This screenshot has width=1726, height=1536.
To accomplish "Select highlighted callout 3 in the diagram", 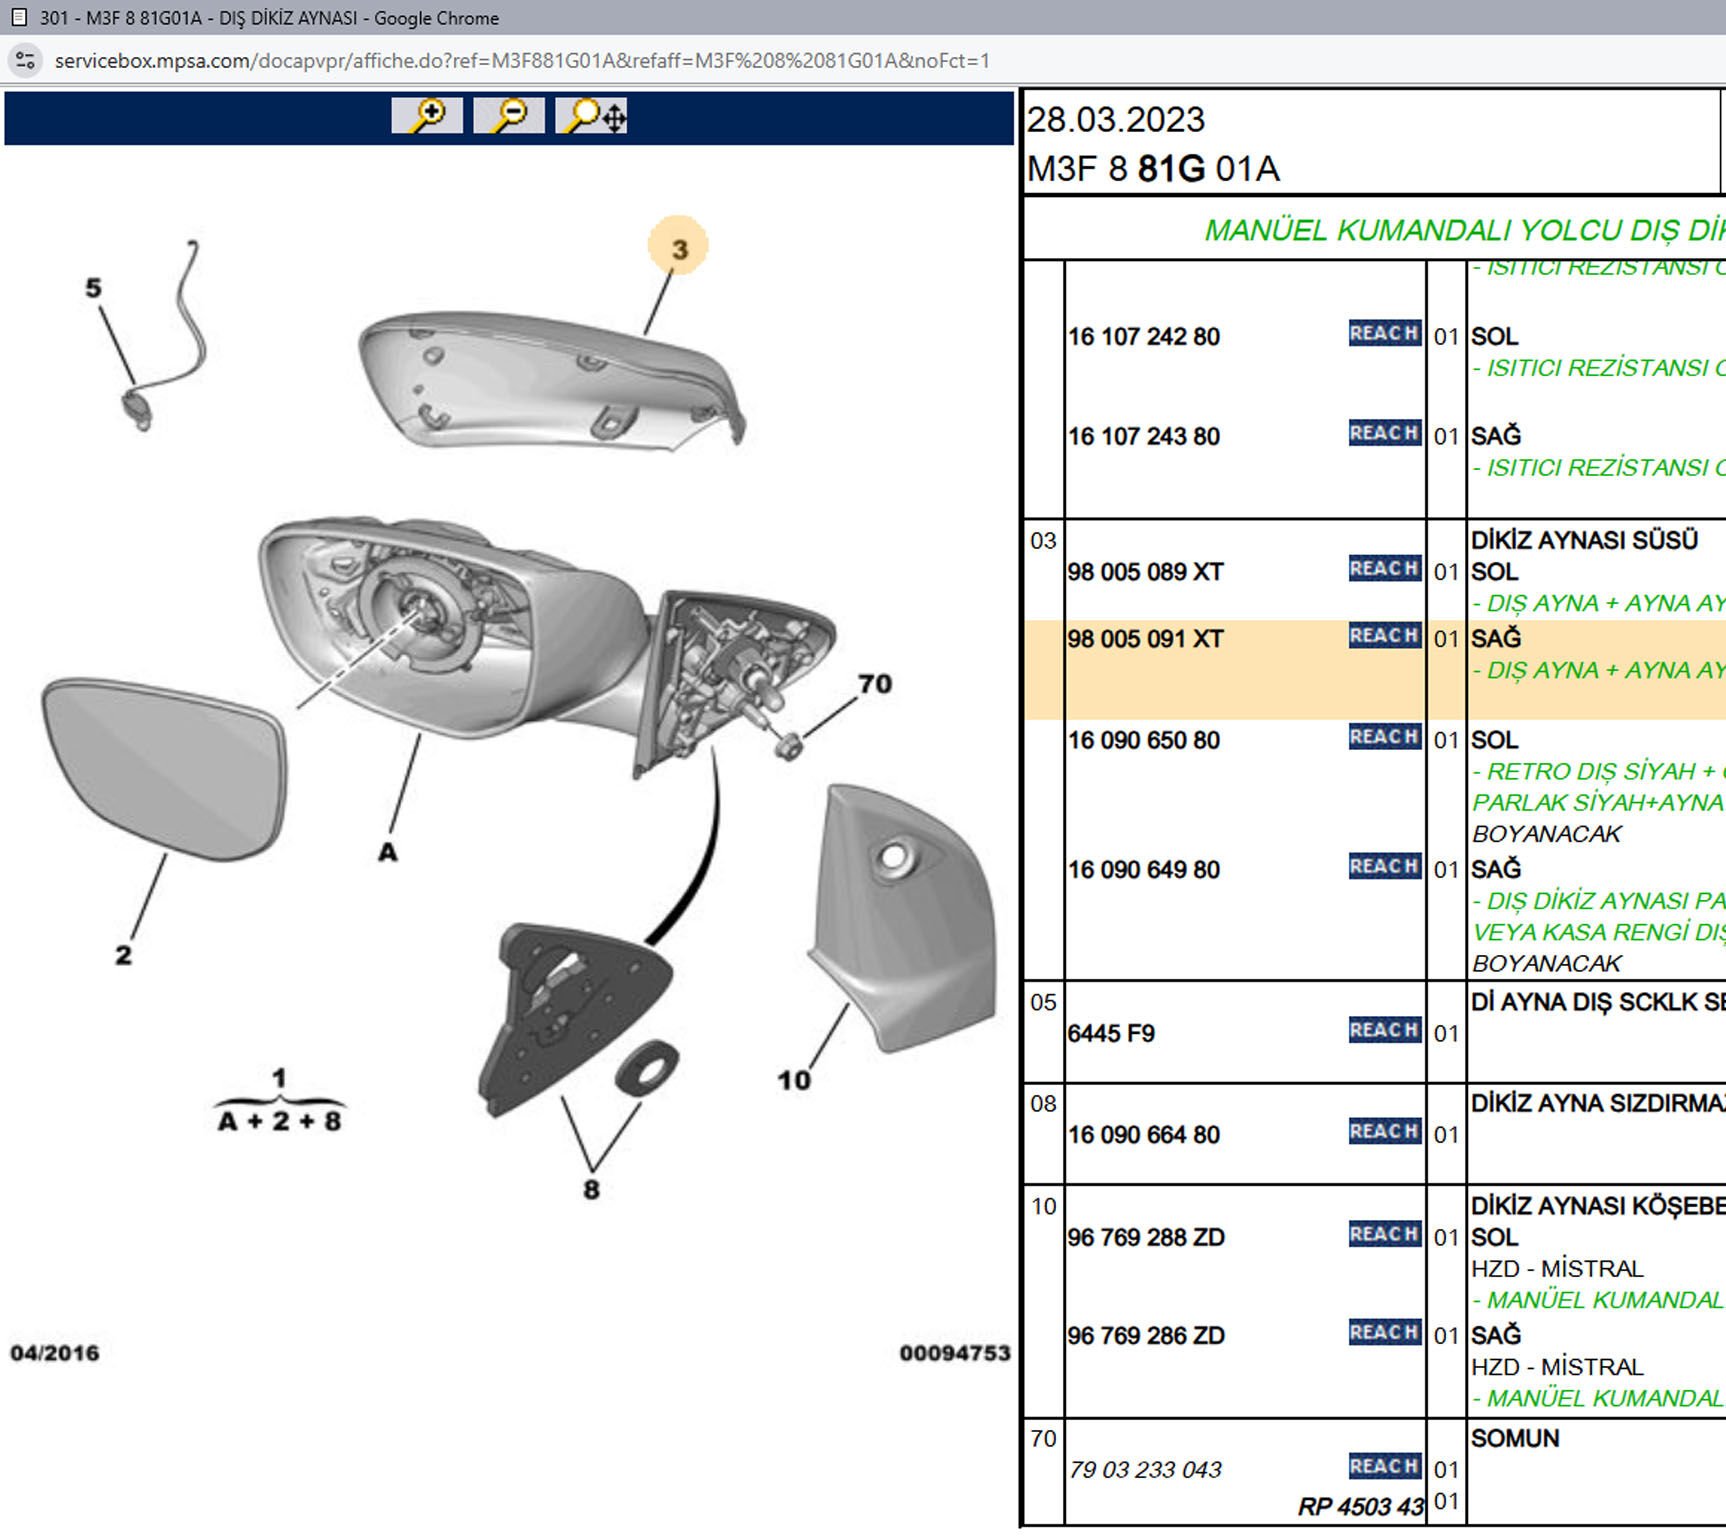I will 679,248.
